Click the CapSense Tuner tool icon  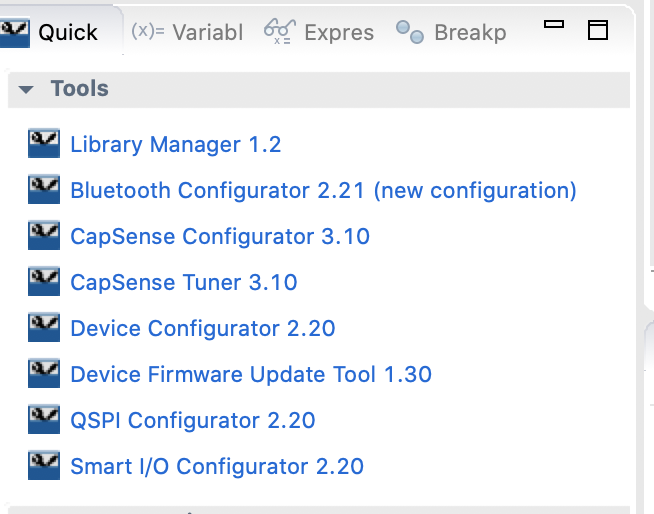point(45,282)
